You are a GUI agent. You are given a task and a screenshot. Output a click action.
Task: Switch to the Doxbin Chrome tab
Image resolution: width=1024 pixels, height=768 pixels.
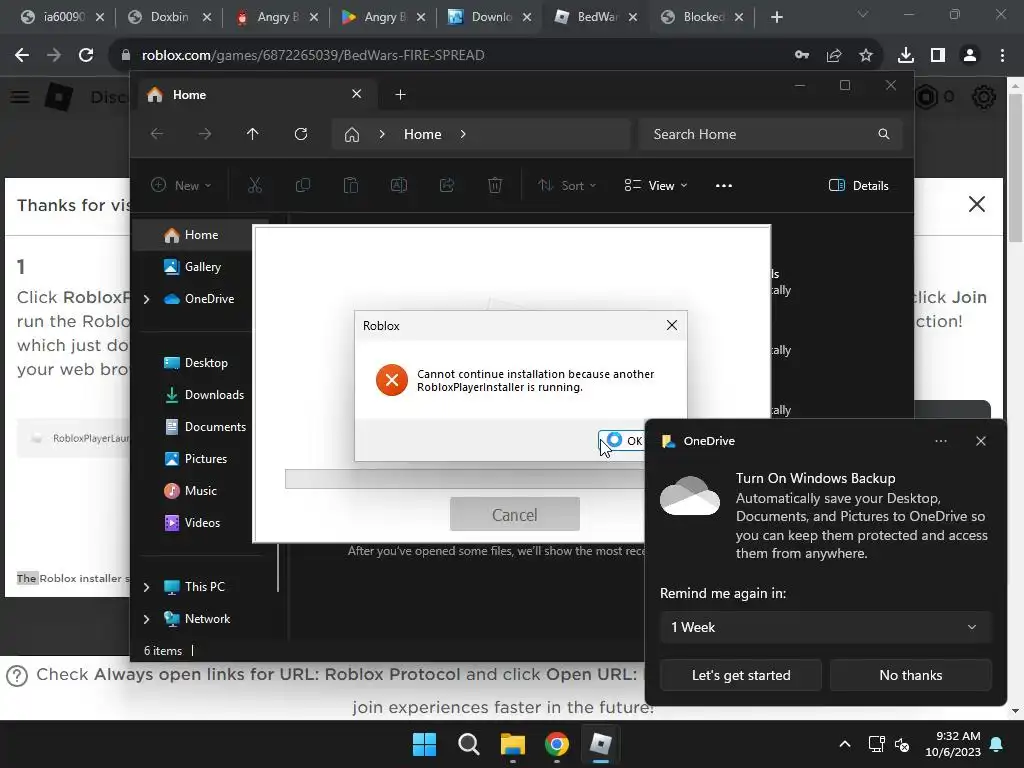[169, 17]
